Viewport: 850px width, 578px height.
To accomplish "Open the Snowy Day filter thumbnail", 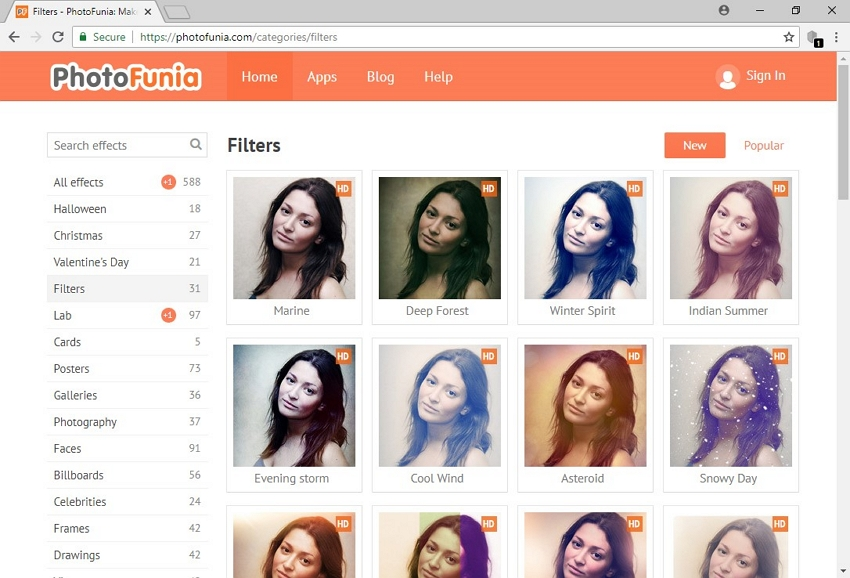I will click(729, 405).
